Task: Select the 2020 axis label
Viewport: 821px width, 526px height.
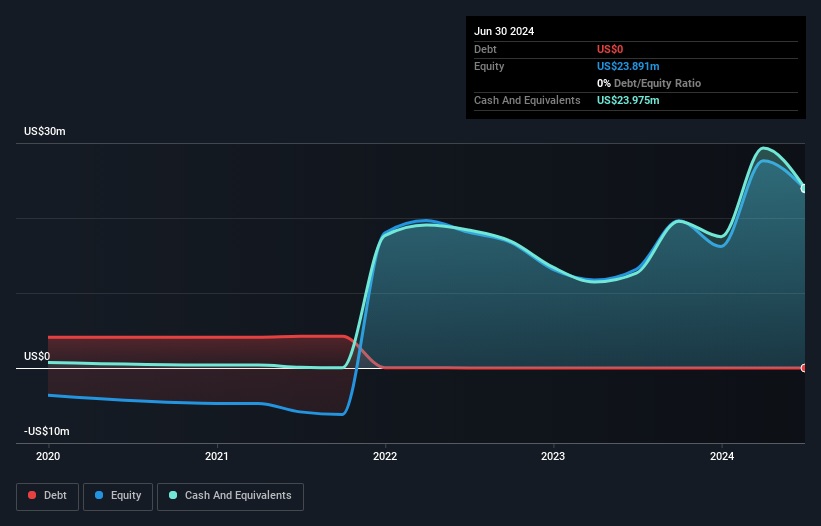Action: point(48,456)
